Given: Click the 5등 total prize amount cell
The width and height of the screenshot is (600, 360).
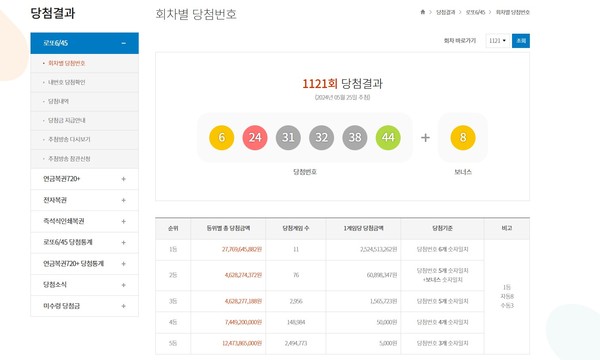Looking at the screenshot, I should (x=228, y=343).
